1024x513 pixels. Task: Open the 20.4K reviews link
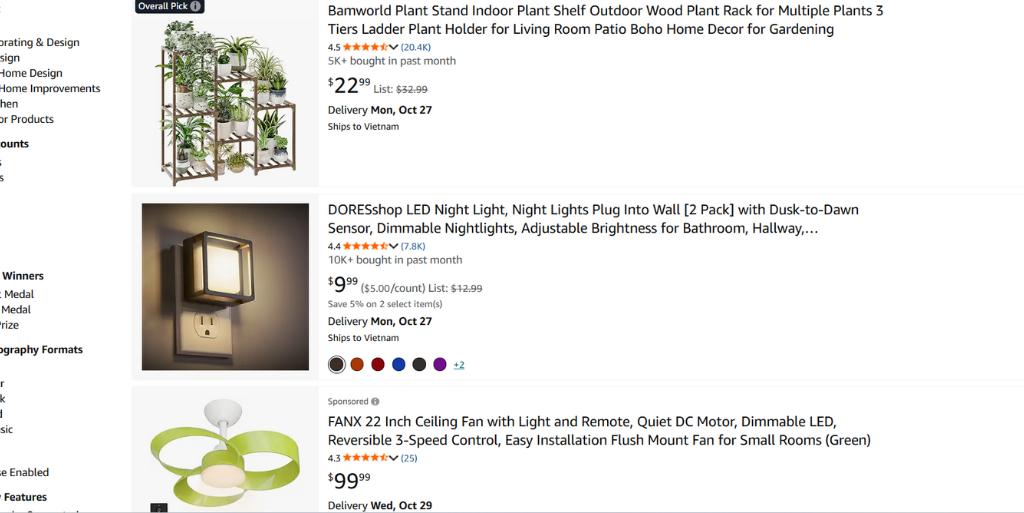point(416,47)
